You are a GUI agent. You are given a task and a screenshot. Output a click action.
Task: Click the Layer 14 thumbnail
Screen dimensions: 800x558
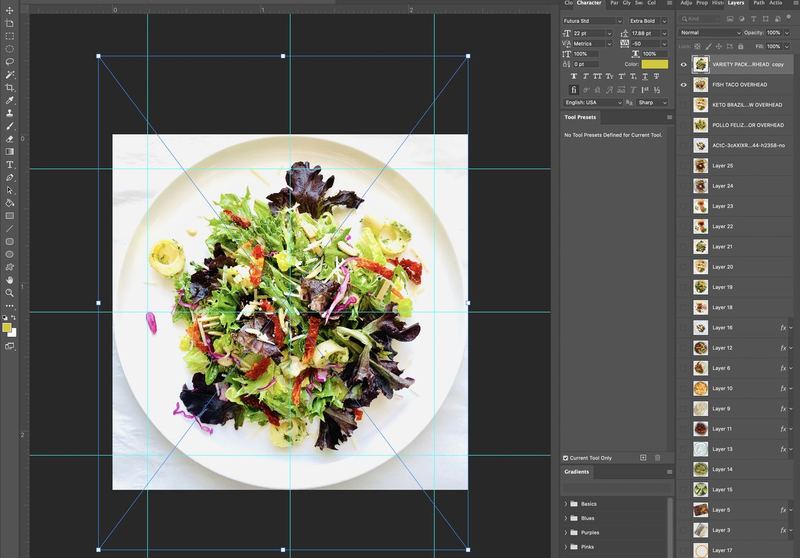(x=701, y=469)
